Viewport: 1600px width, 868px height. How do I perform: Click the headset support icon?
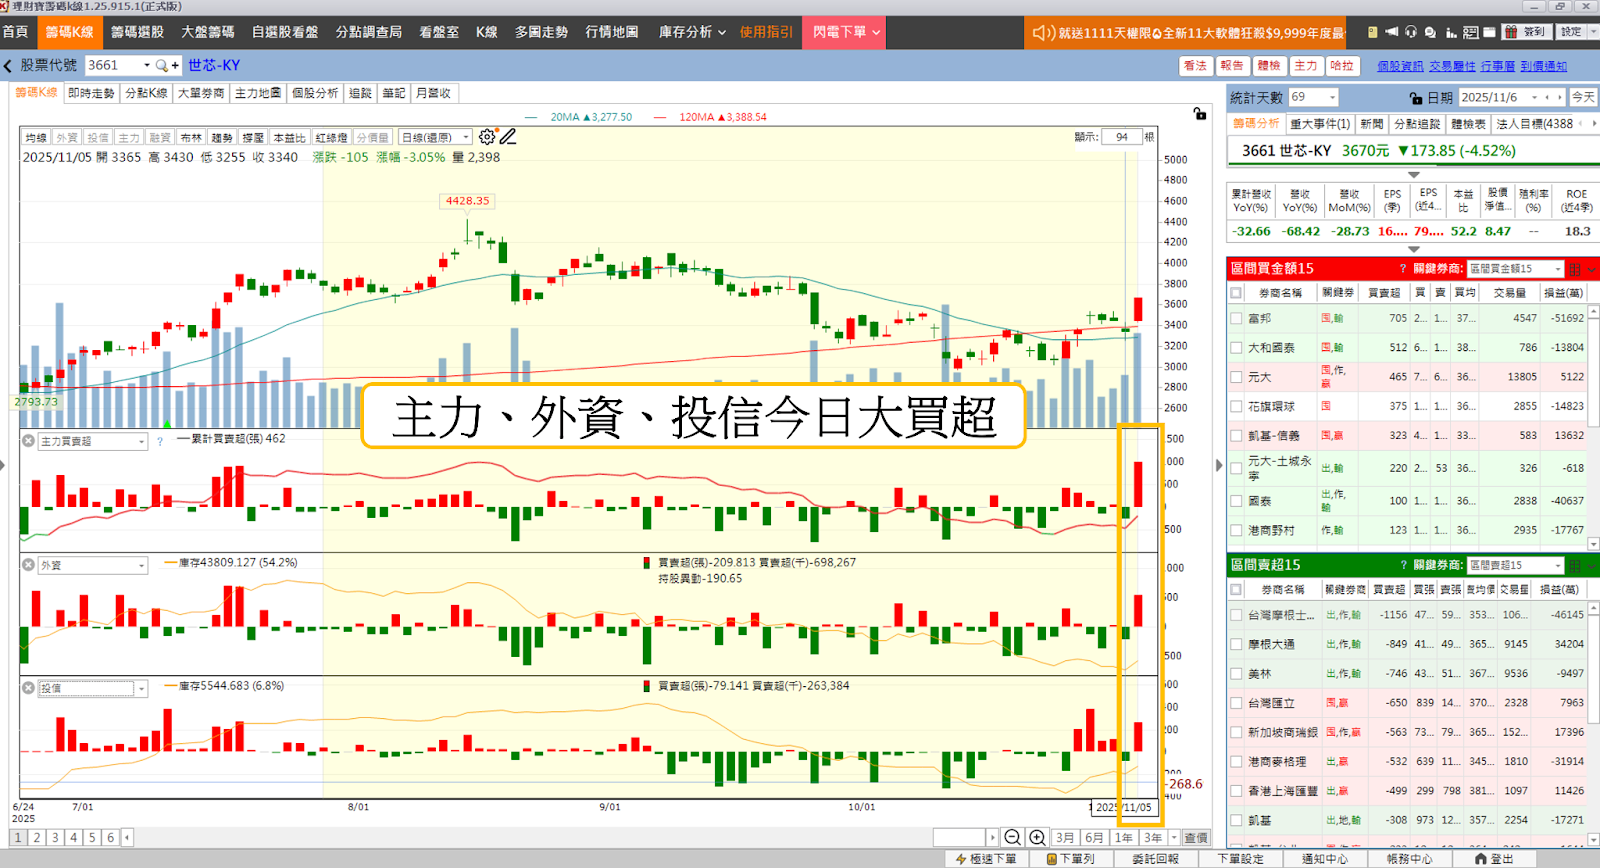pyautogui.click(x=1411, y=32)
